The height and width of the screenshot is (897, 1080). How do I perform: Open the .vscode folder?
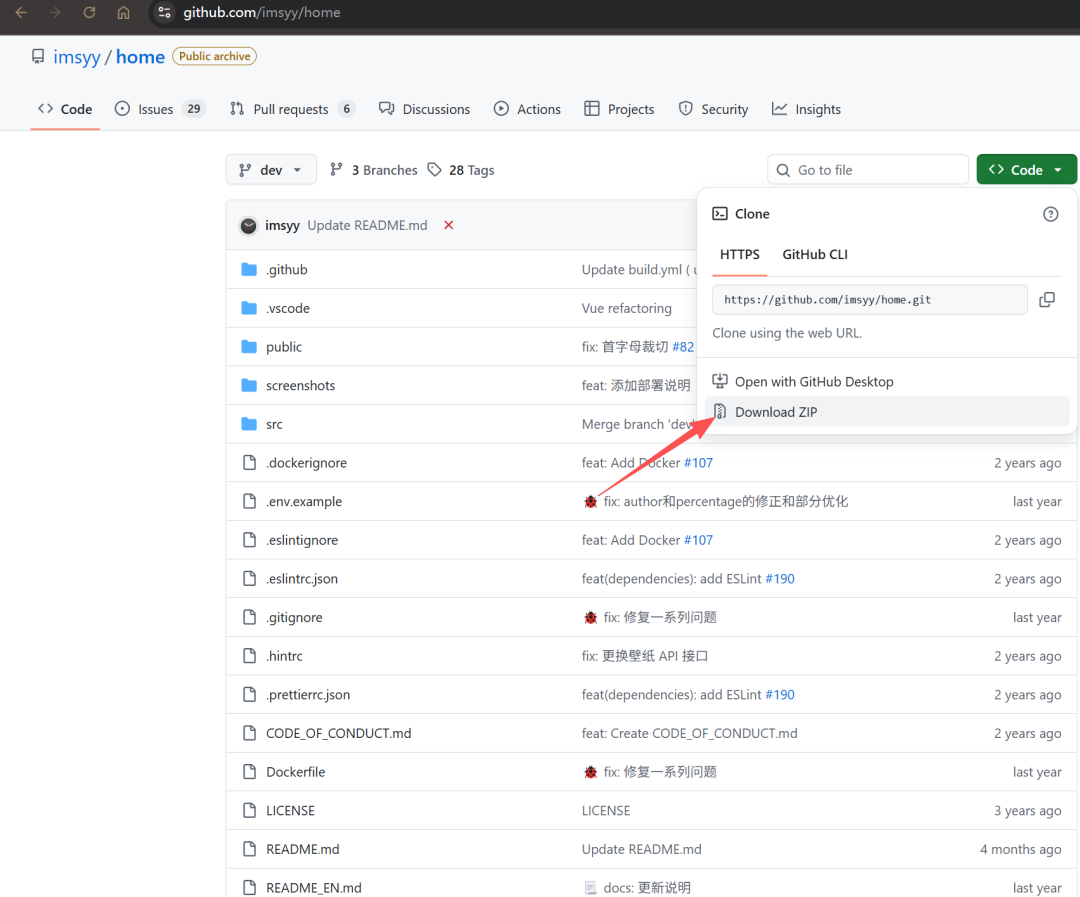point(288,308)
